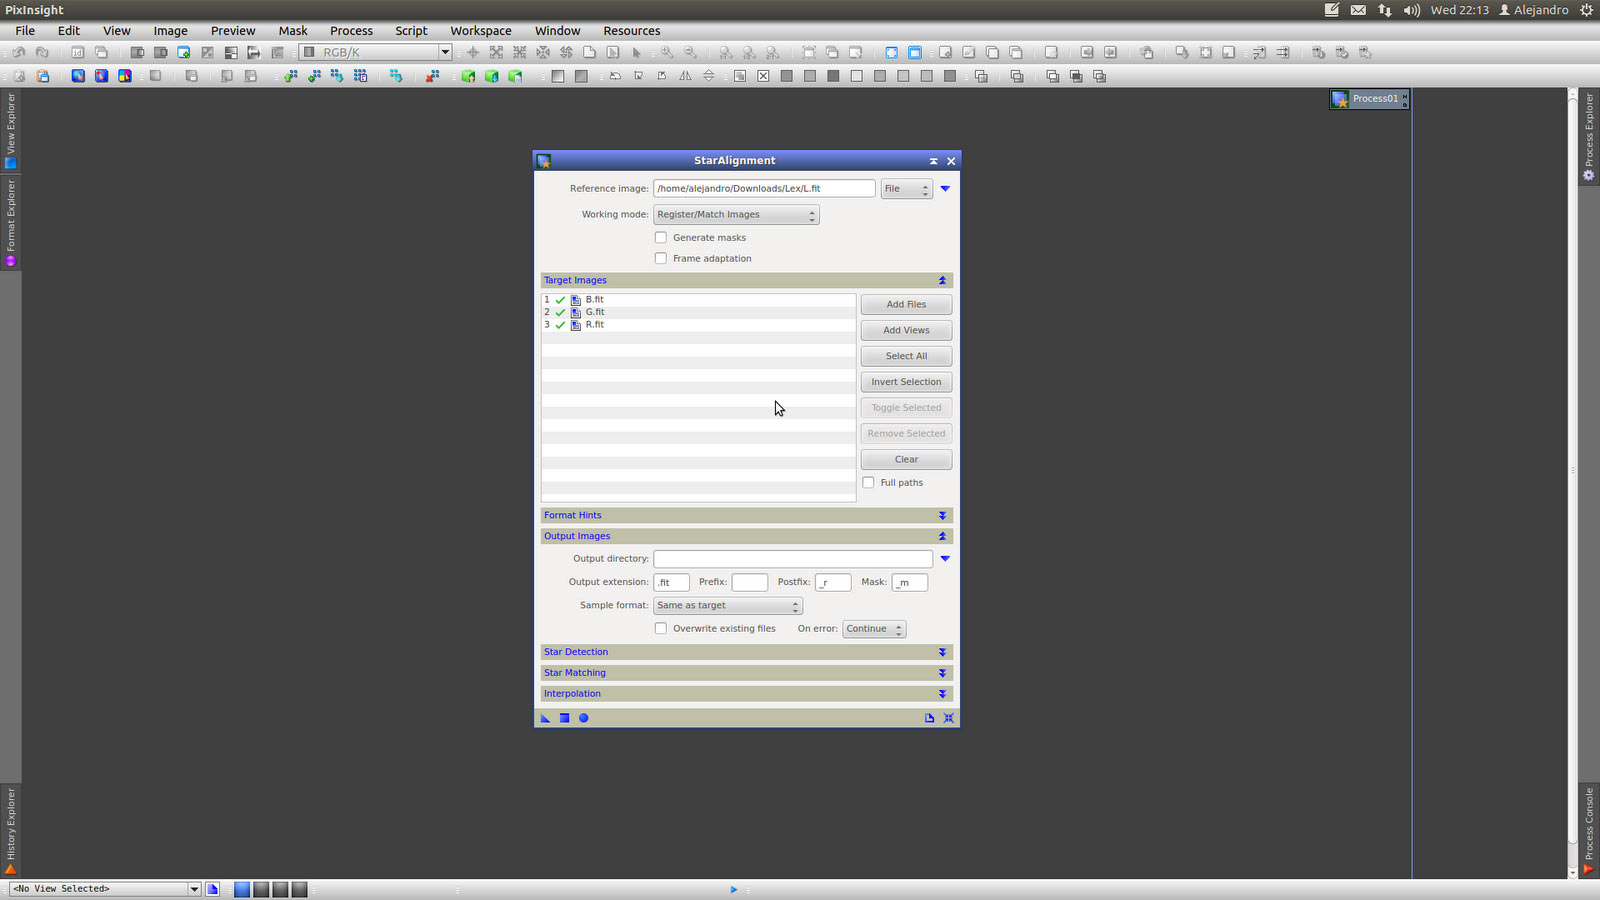Screen dimensions: 1600x900
Task: Open the RGB/K channel dropdown in toolbar
Action: (x=376, y=52)
